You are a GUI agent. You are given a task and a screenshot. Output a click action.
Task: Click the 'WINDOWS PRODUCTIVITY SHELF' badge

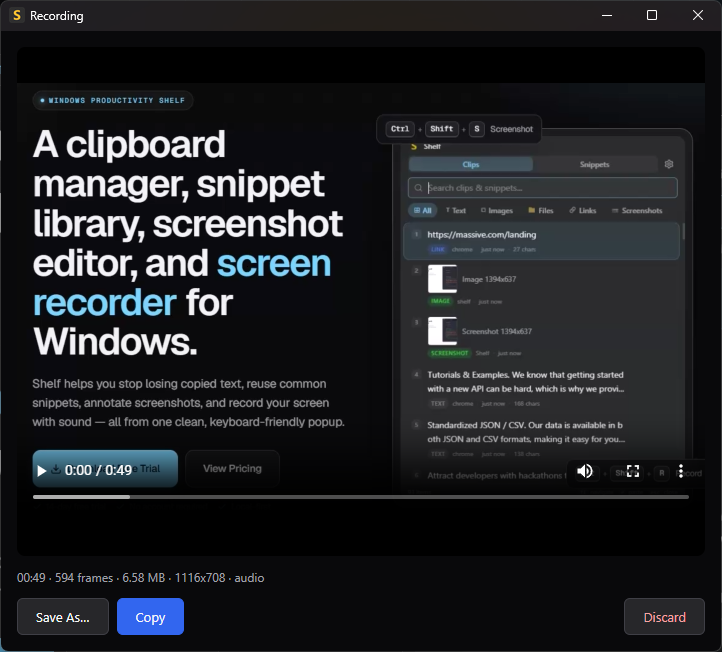coord(113,100)
